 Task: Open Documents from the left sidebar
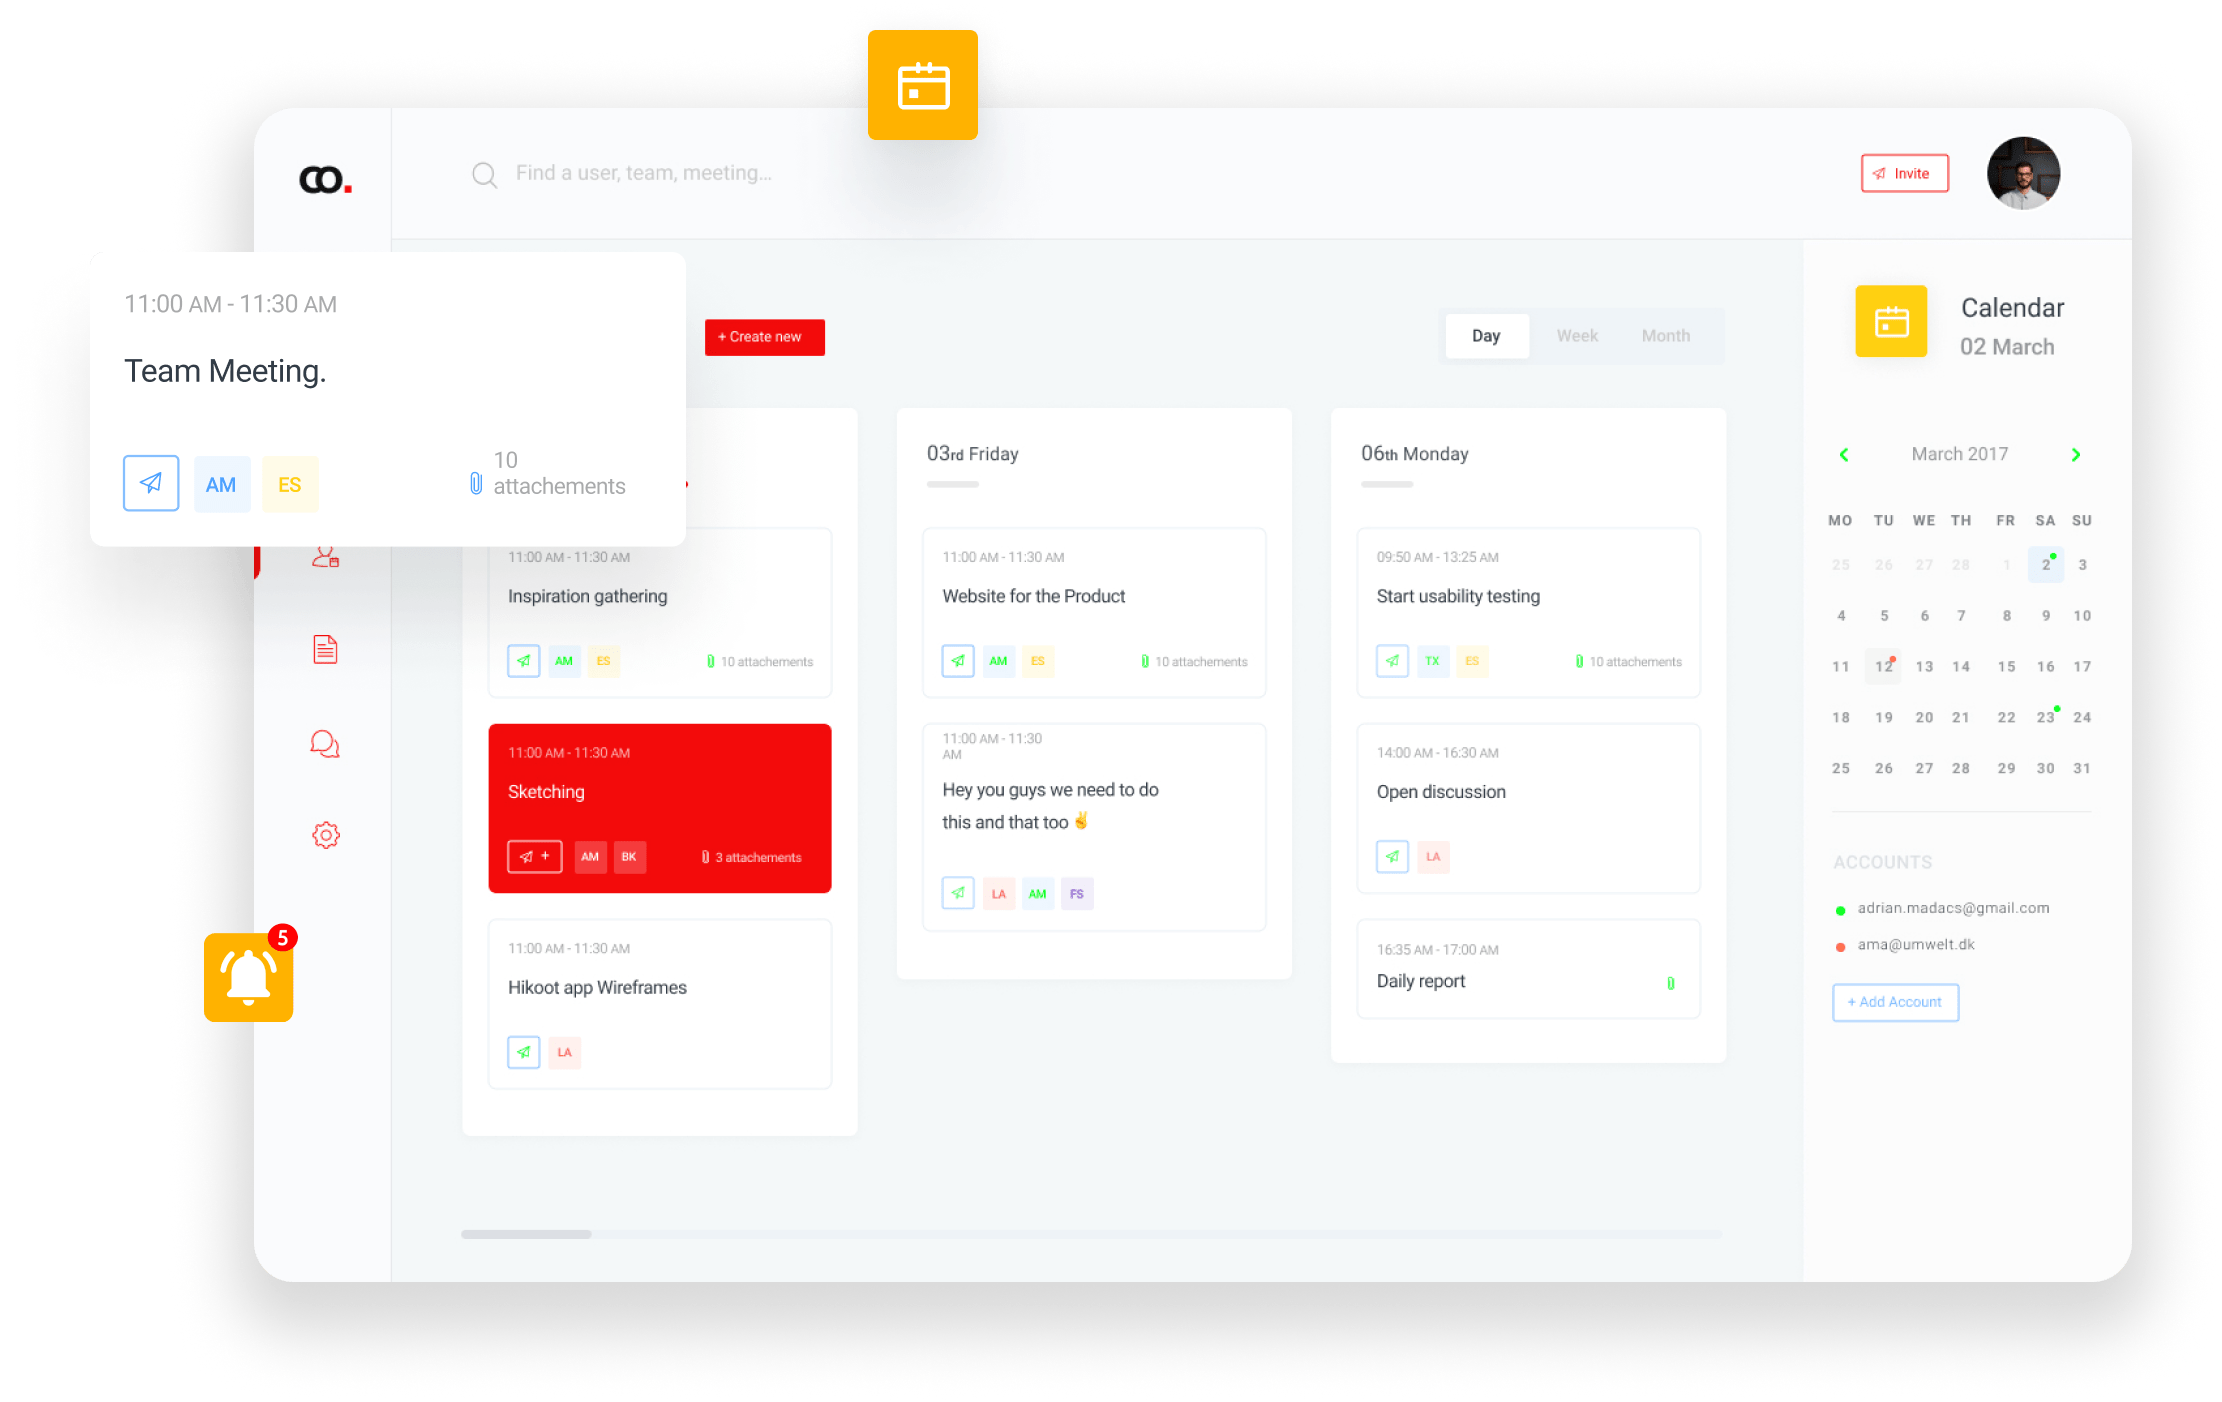click(325, 650)
